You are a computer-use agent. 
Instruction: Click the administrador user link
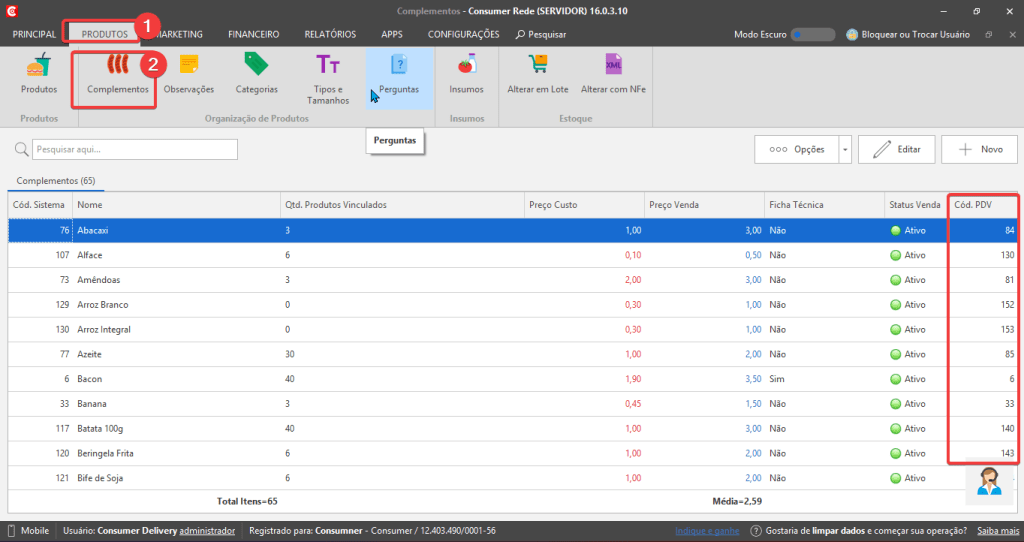[x=207, y=531]
